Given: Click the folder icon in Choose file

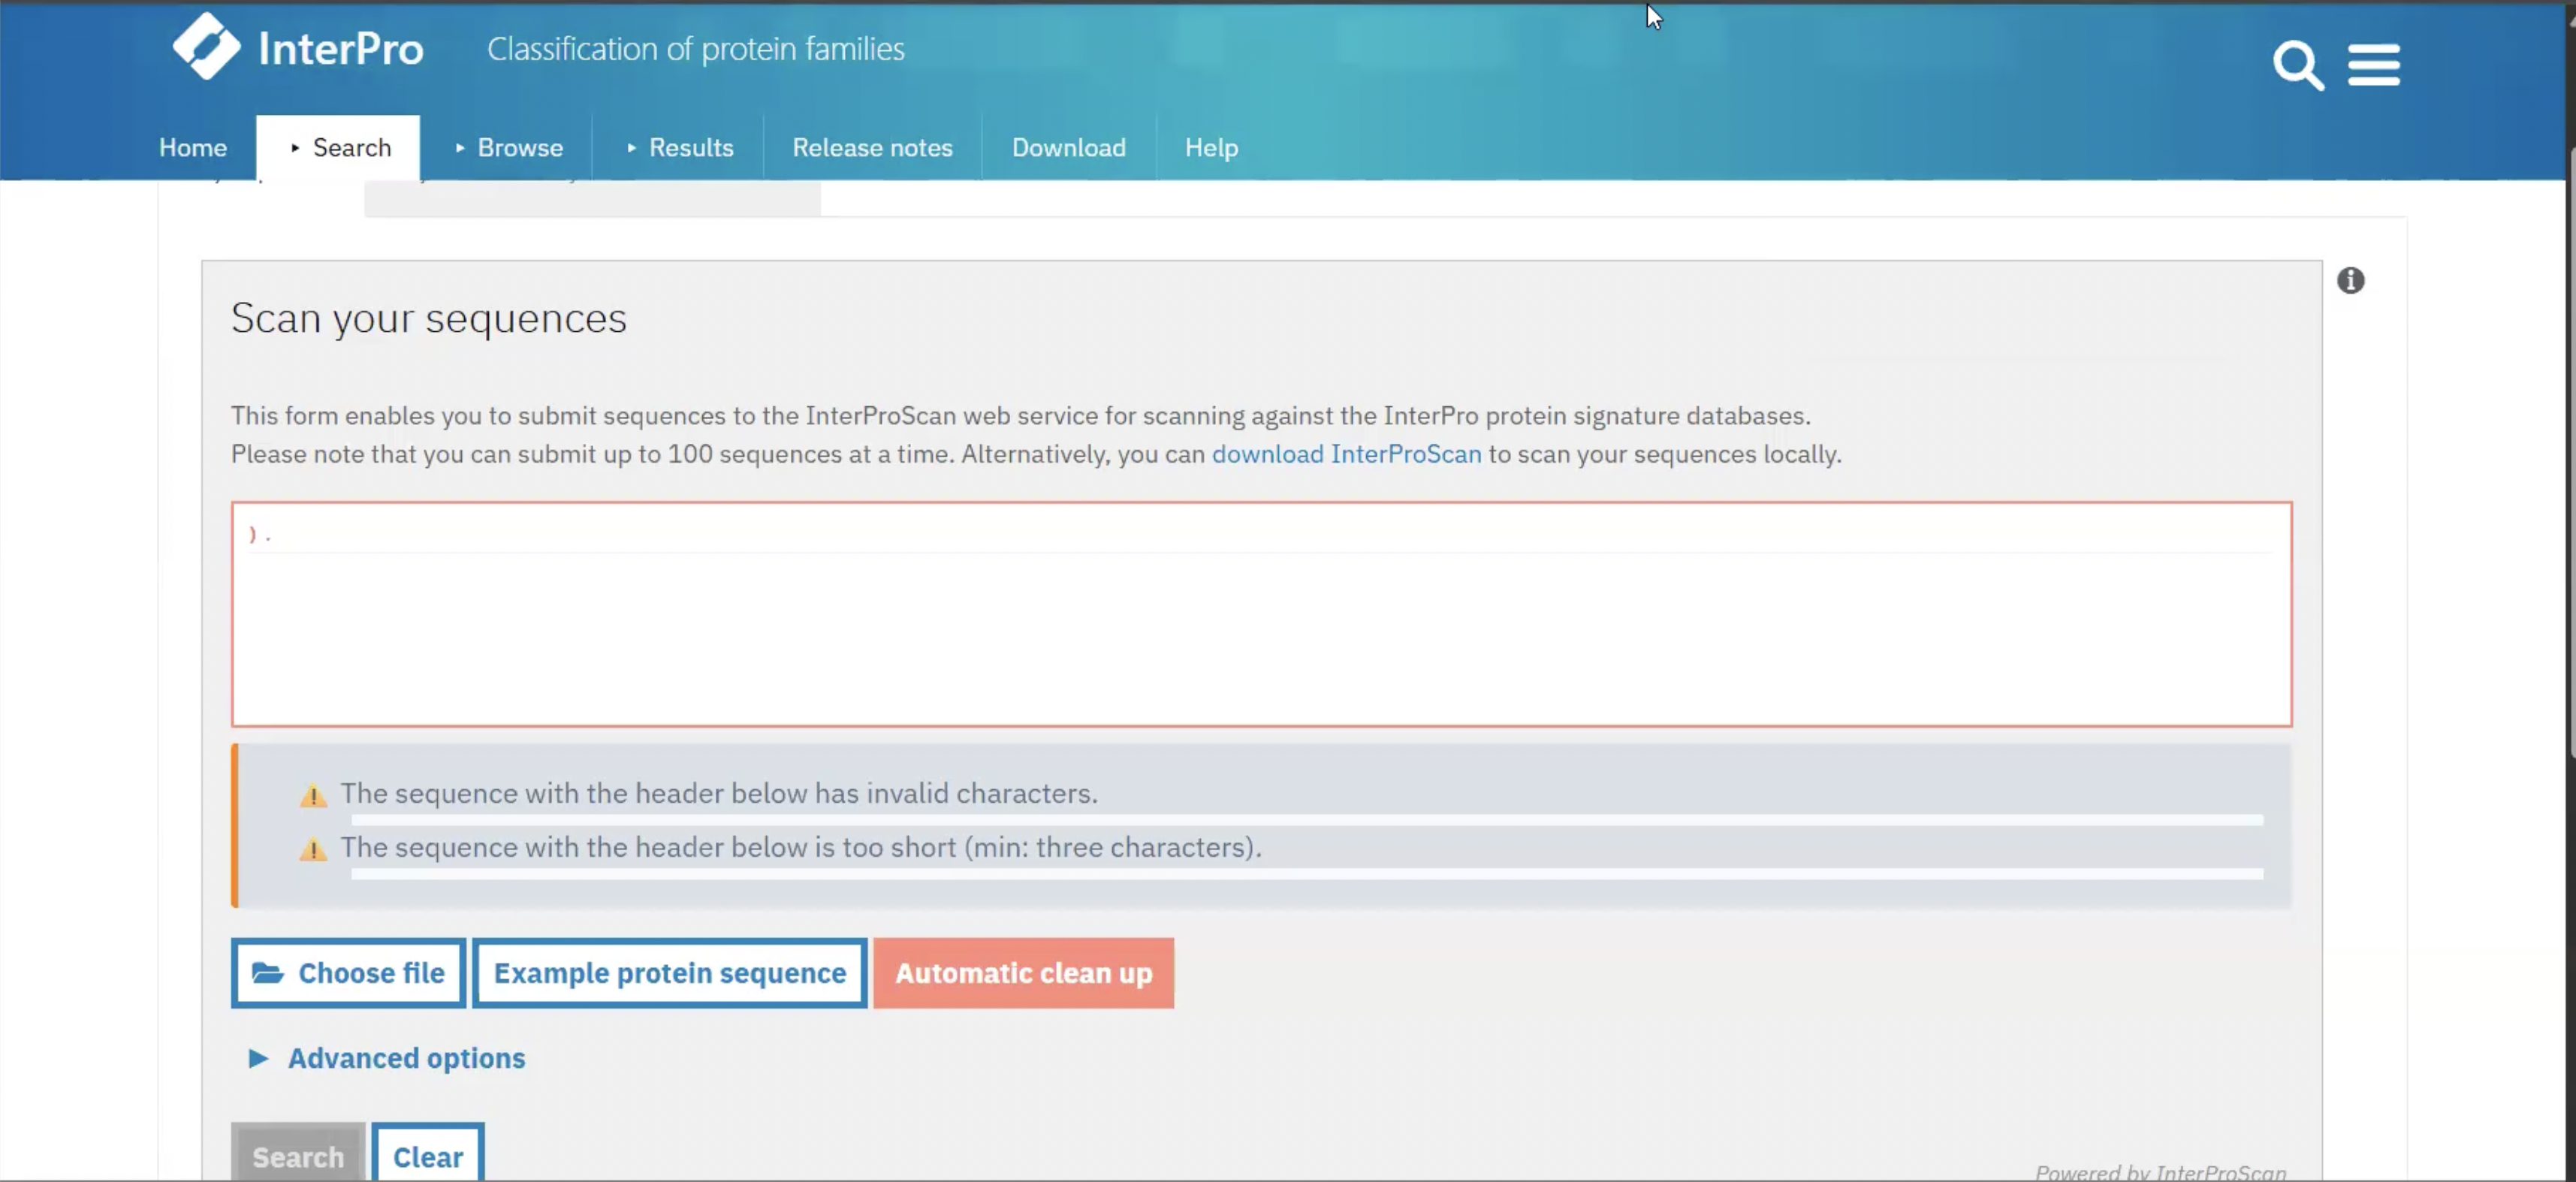Looking at the screenshot, I should point(267,973).
